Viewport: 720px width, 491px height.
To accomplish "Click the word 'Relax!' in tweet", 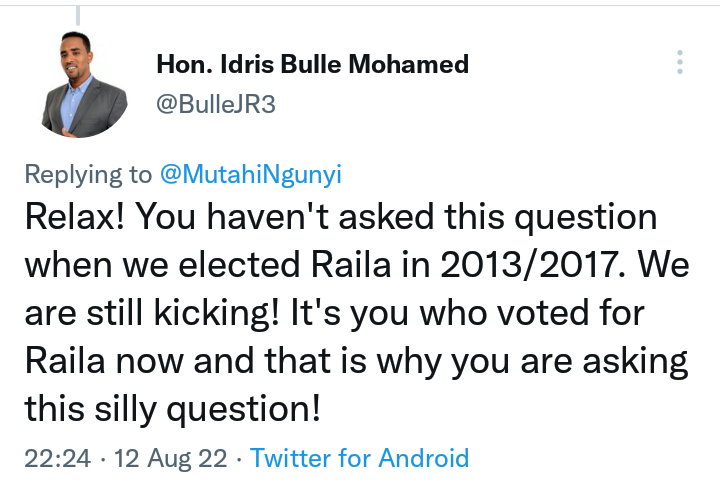I will pos(74,217).
